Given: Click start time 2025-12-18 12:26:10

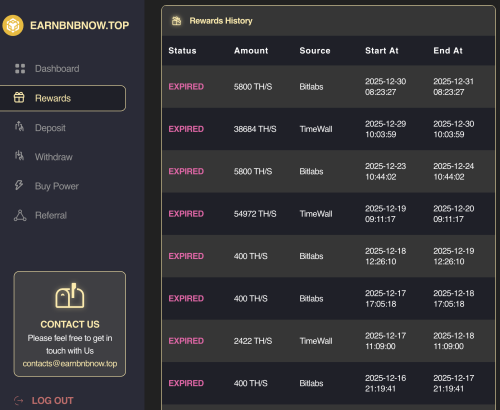Looking at the screenshot, I should (x=385, y=256).
